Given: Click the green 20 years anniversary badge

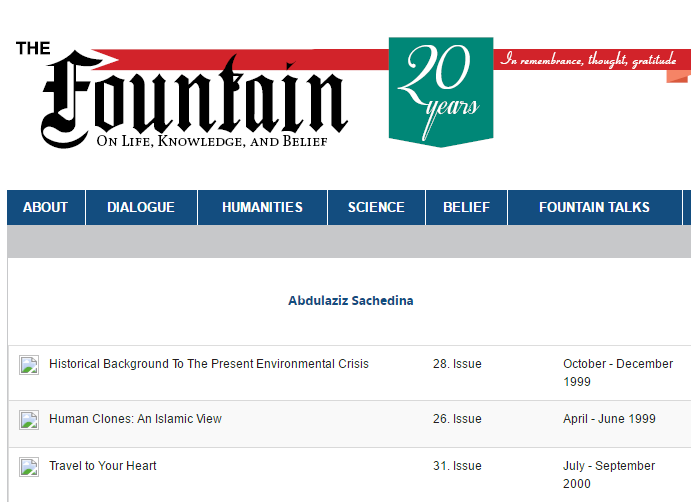Looking at the screenshot, I should pyautogui.click(x=440, y=91).
